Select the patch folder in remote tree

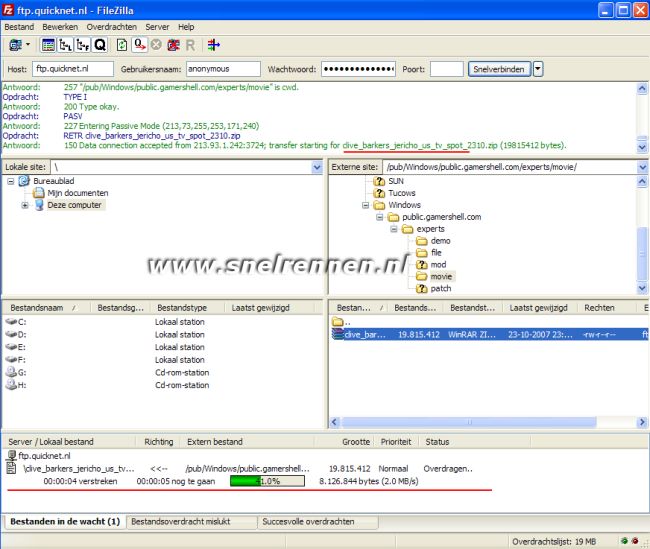coord(441,289)
